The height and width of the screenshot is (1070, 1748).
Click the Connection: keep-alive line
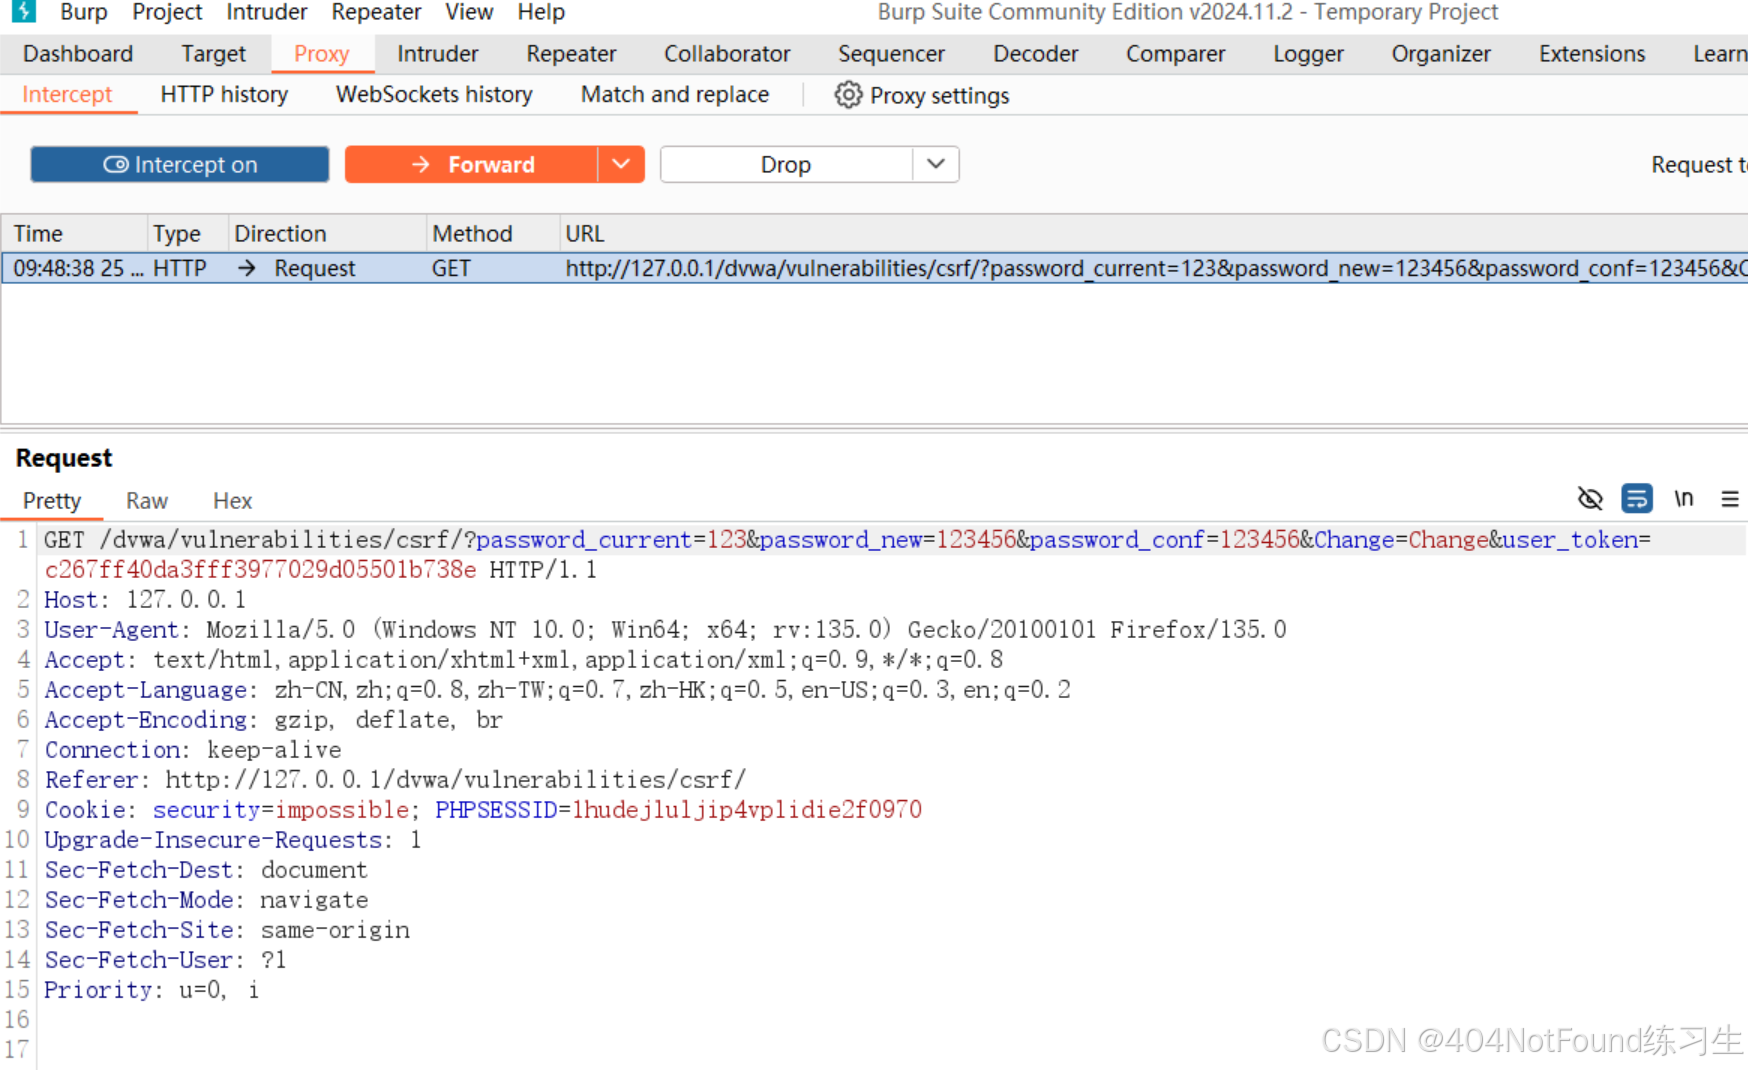[x=193, y=749]
